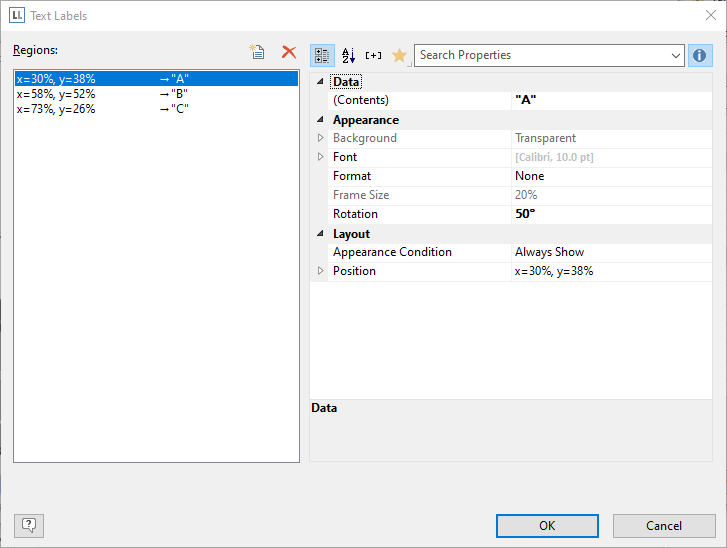Viewport: 727px width, 548px height.
Task: Toggle the blue info description button
Action: [700, 56]
